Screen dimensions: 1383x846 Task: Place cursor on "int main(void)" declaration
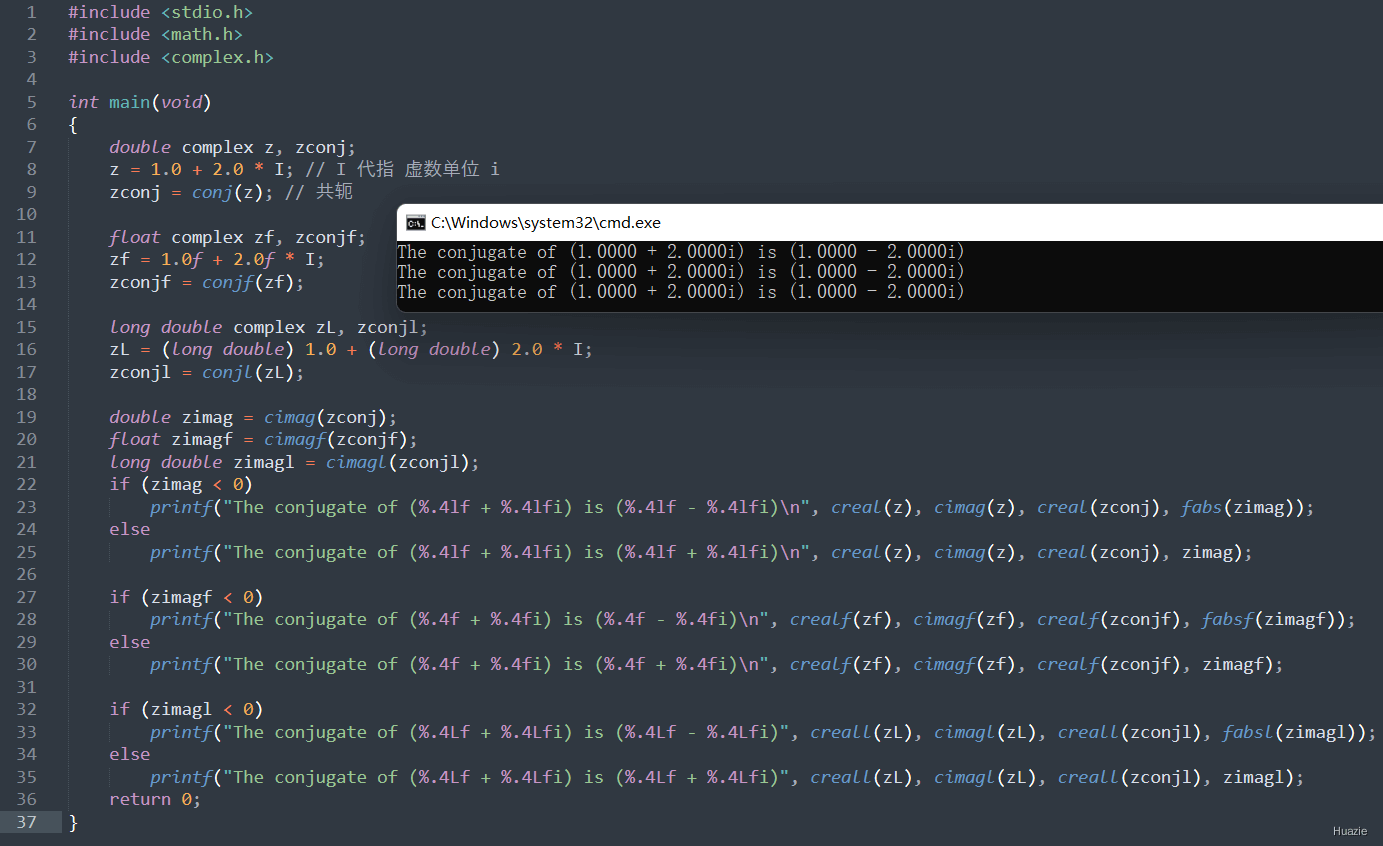tap(140, 102)
